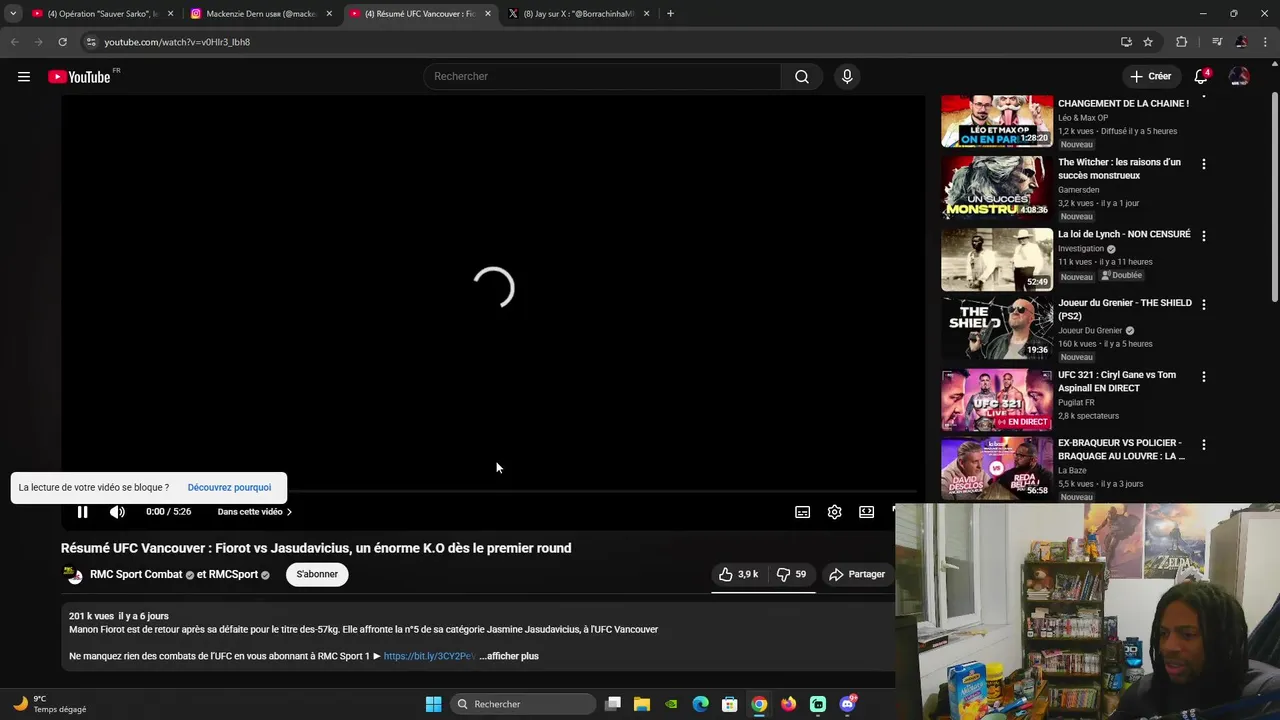The width and height of the screenshot is (1280, 720).
Task: Open the bit.ly link in the description
Action: coord(429,656)
